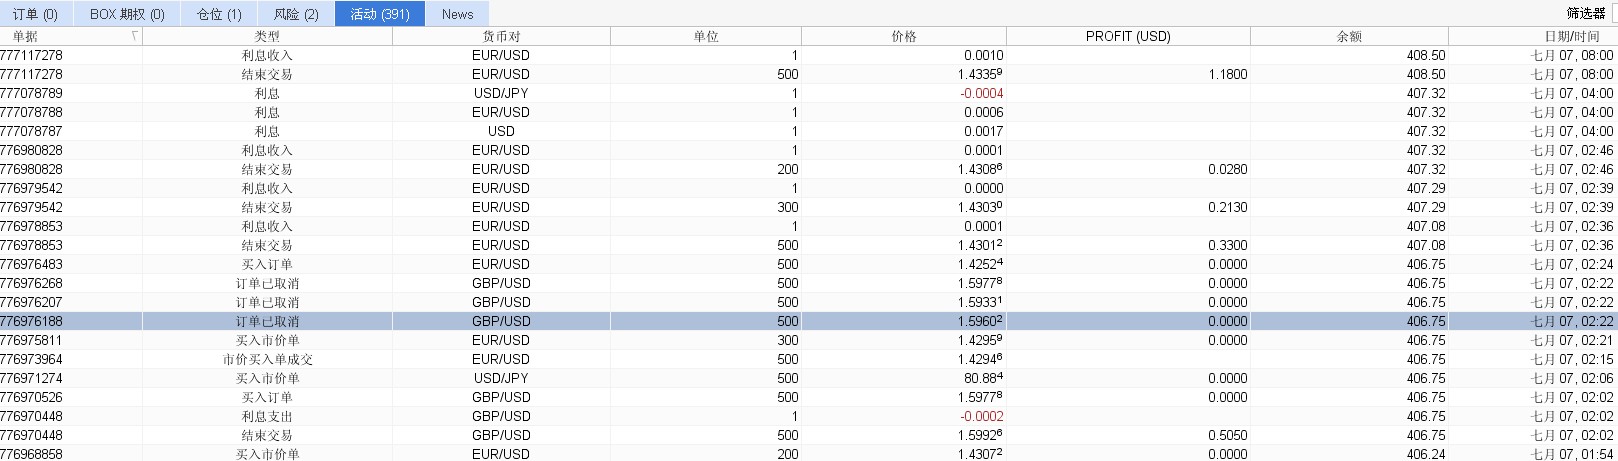Sort by the PROFIT (USD) column header
Viewport: 1618px width, 461px height.
coord(1128,36)
